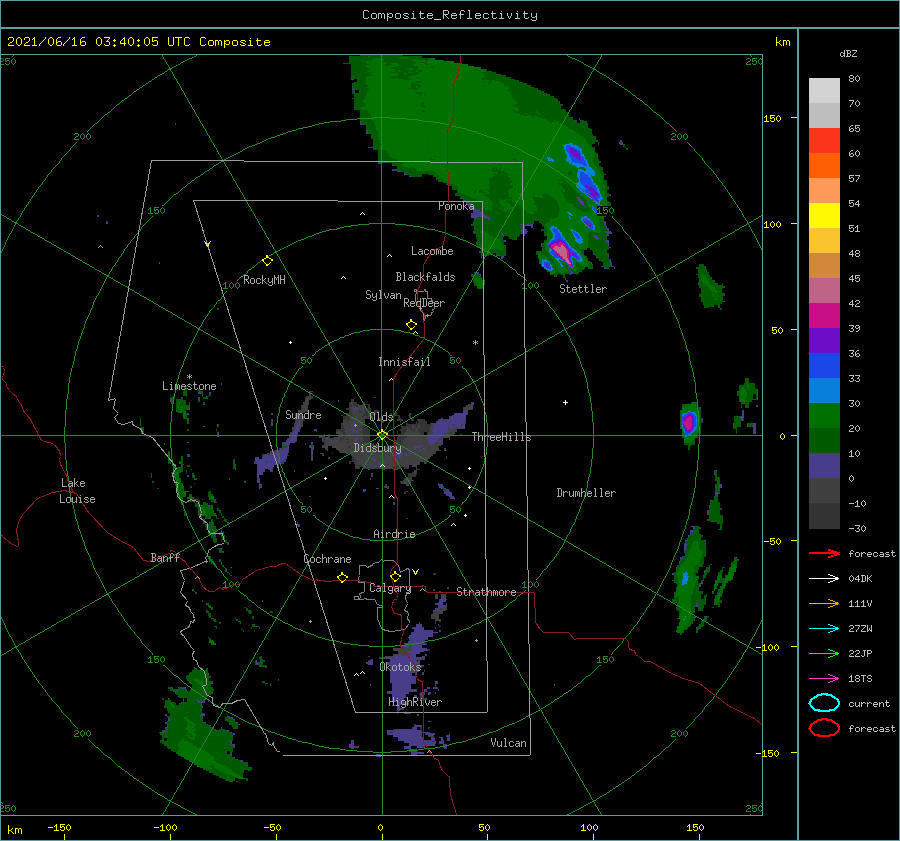Screen dimensions: 900x841
Task: Click the Drumheller label
Action: tap(586, 493)
